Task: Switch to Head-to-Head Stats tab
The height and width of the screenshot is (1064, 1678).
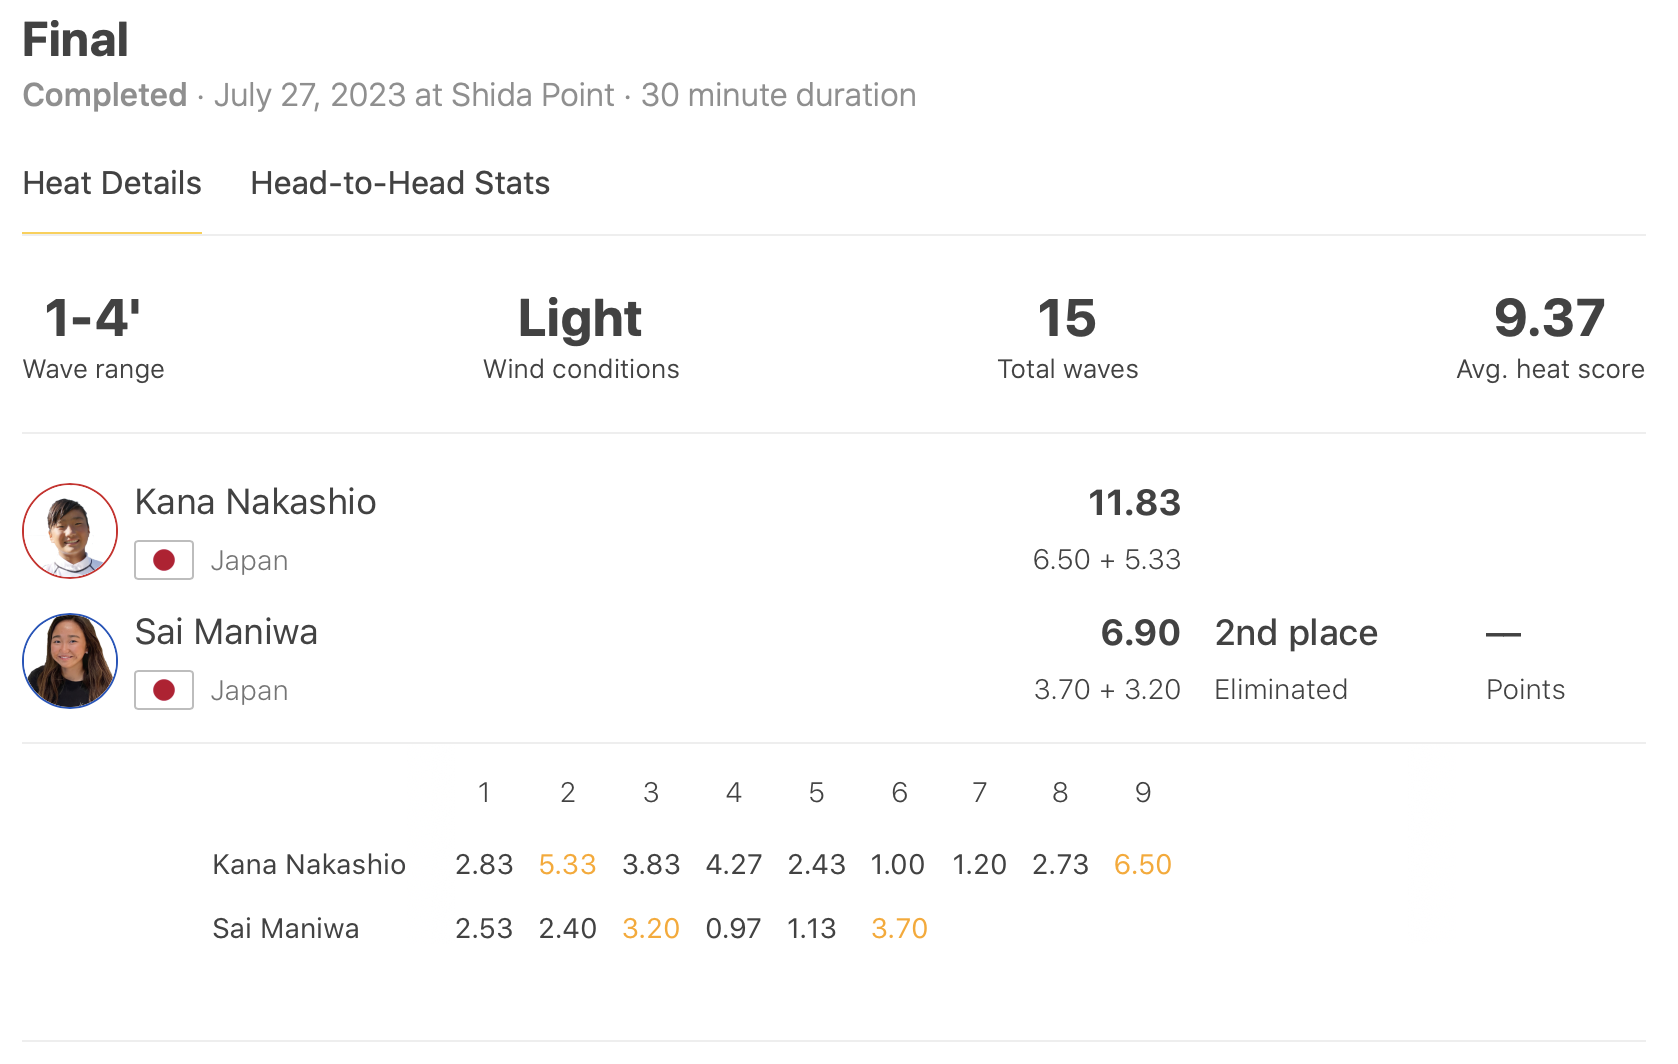Action: 400,184
